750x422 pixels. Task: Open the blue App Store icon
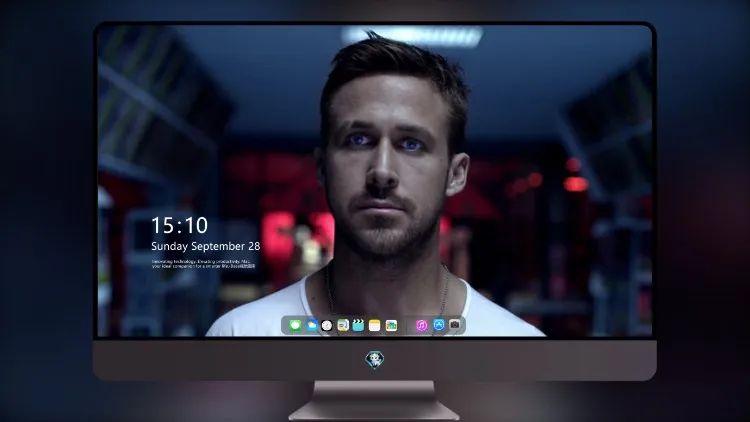tap(439, 325)
